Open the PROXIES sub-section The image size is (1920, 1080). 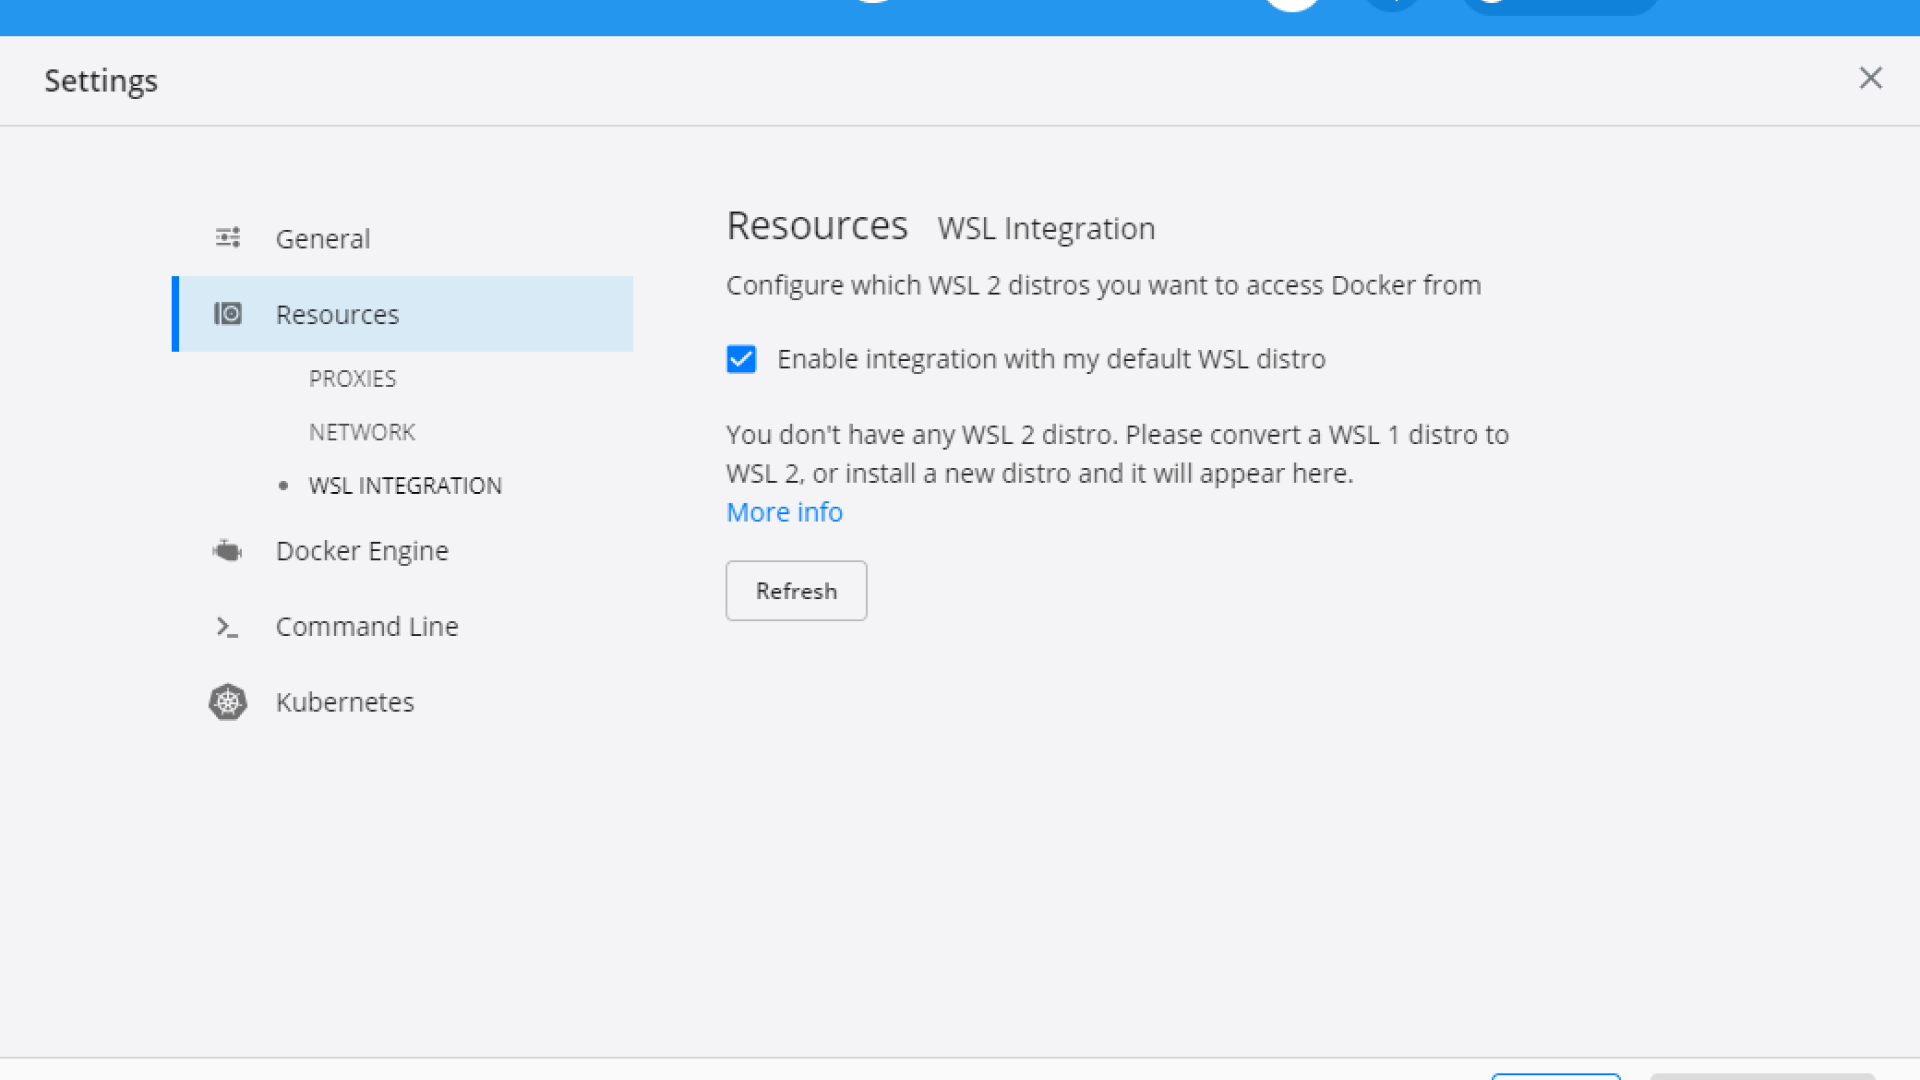352,379
